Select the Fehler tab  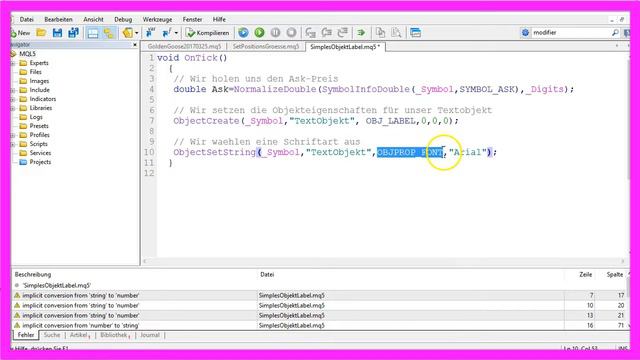tap(26, 335)
